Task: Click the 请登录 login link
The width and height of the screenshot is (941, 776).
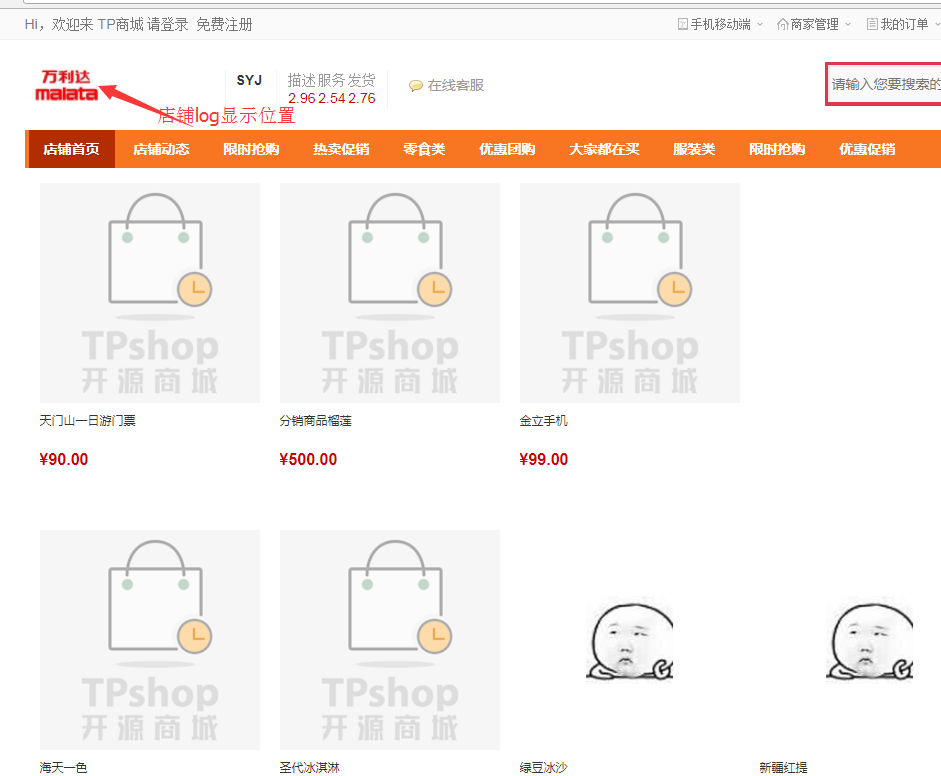Action: [x=168, y=24]
